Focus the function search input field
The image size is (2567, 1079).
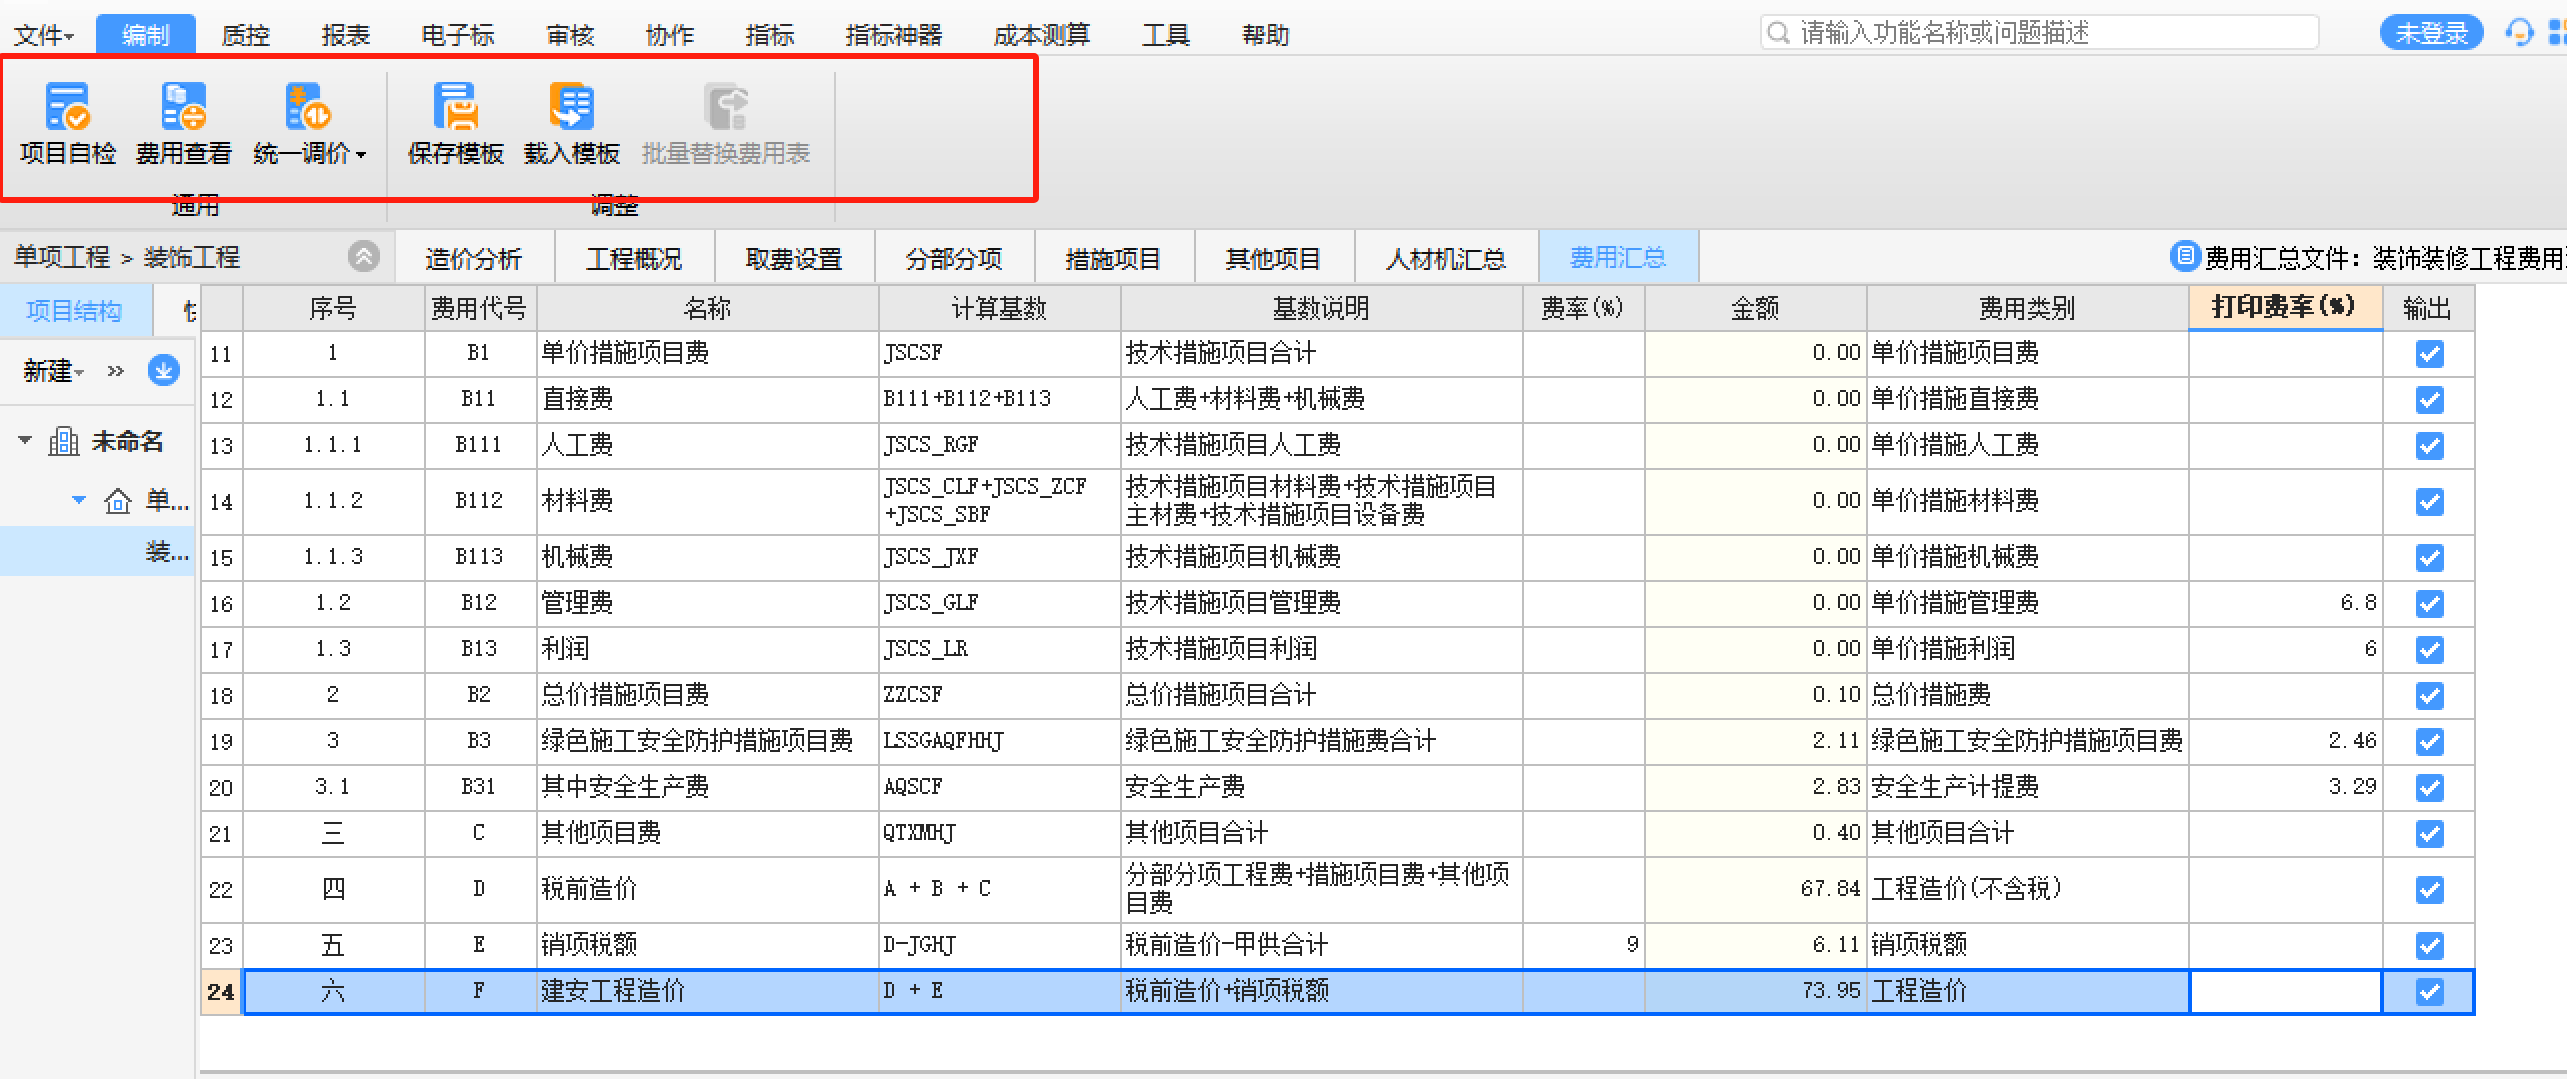[2040, 33]
